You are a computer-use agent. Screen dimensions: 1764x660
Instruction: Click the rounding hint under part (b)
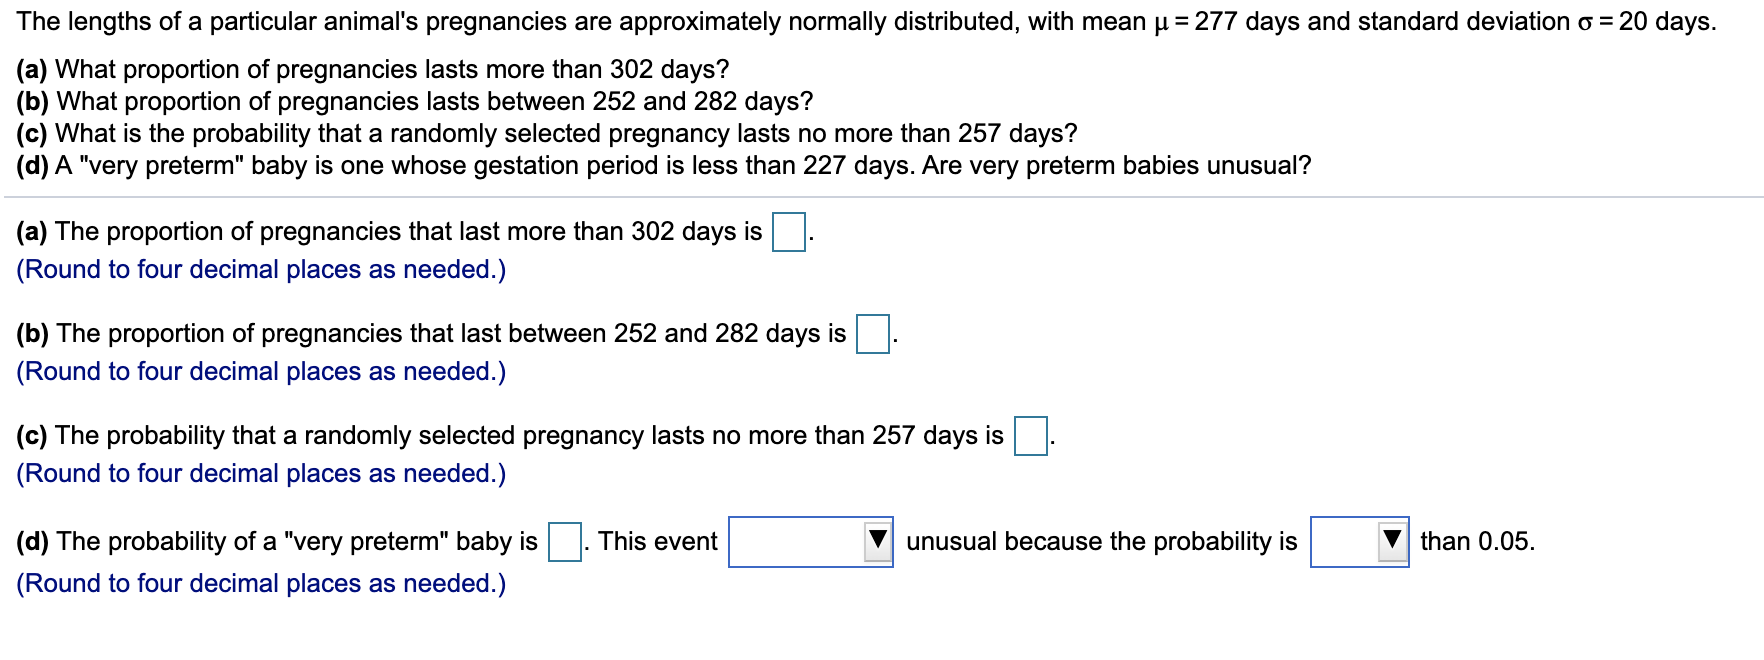click(261, 372)
